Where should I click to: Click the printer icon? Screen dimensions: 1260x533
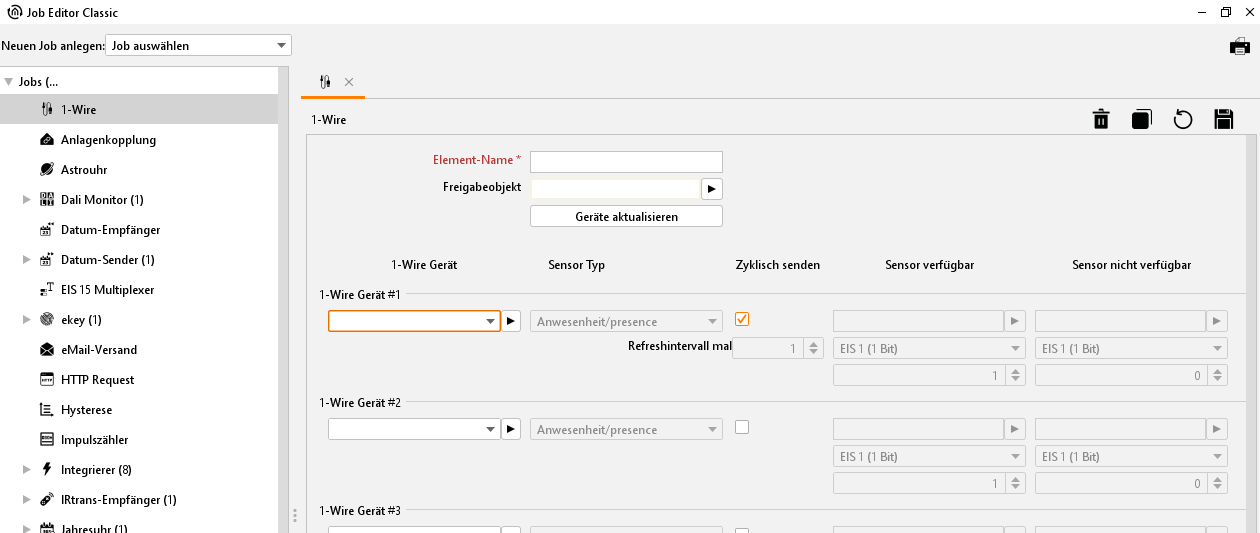[x=1240, y=46]
